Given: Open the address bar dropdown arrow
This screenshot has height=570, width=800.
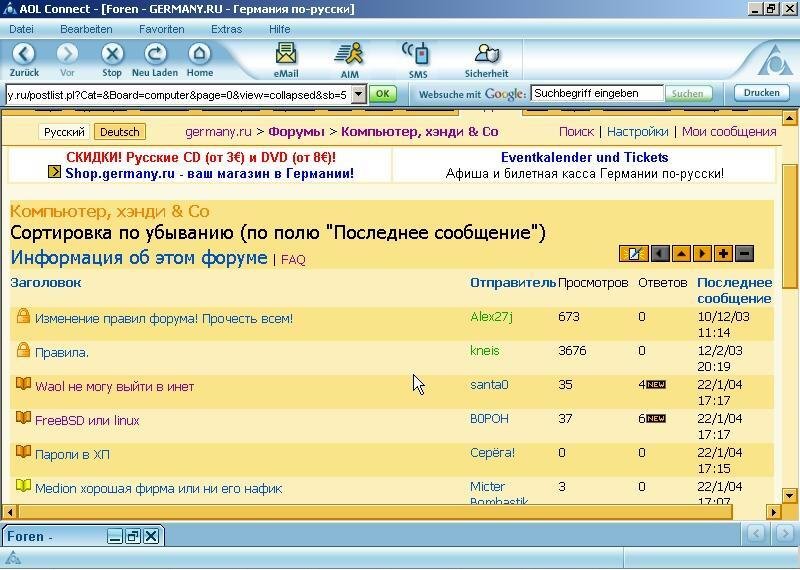Looking at the screenshot, I should pyautogui.click(x=359, y=94).
